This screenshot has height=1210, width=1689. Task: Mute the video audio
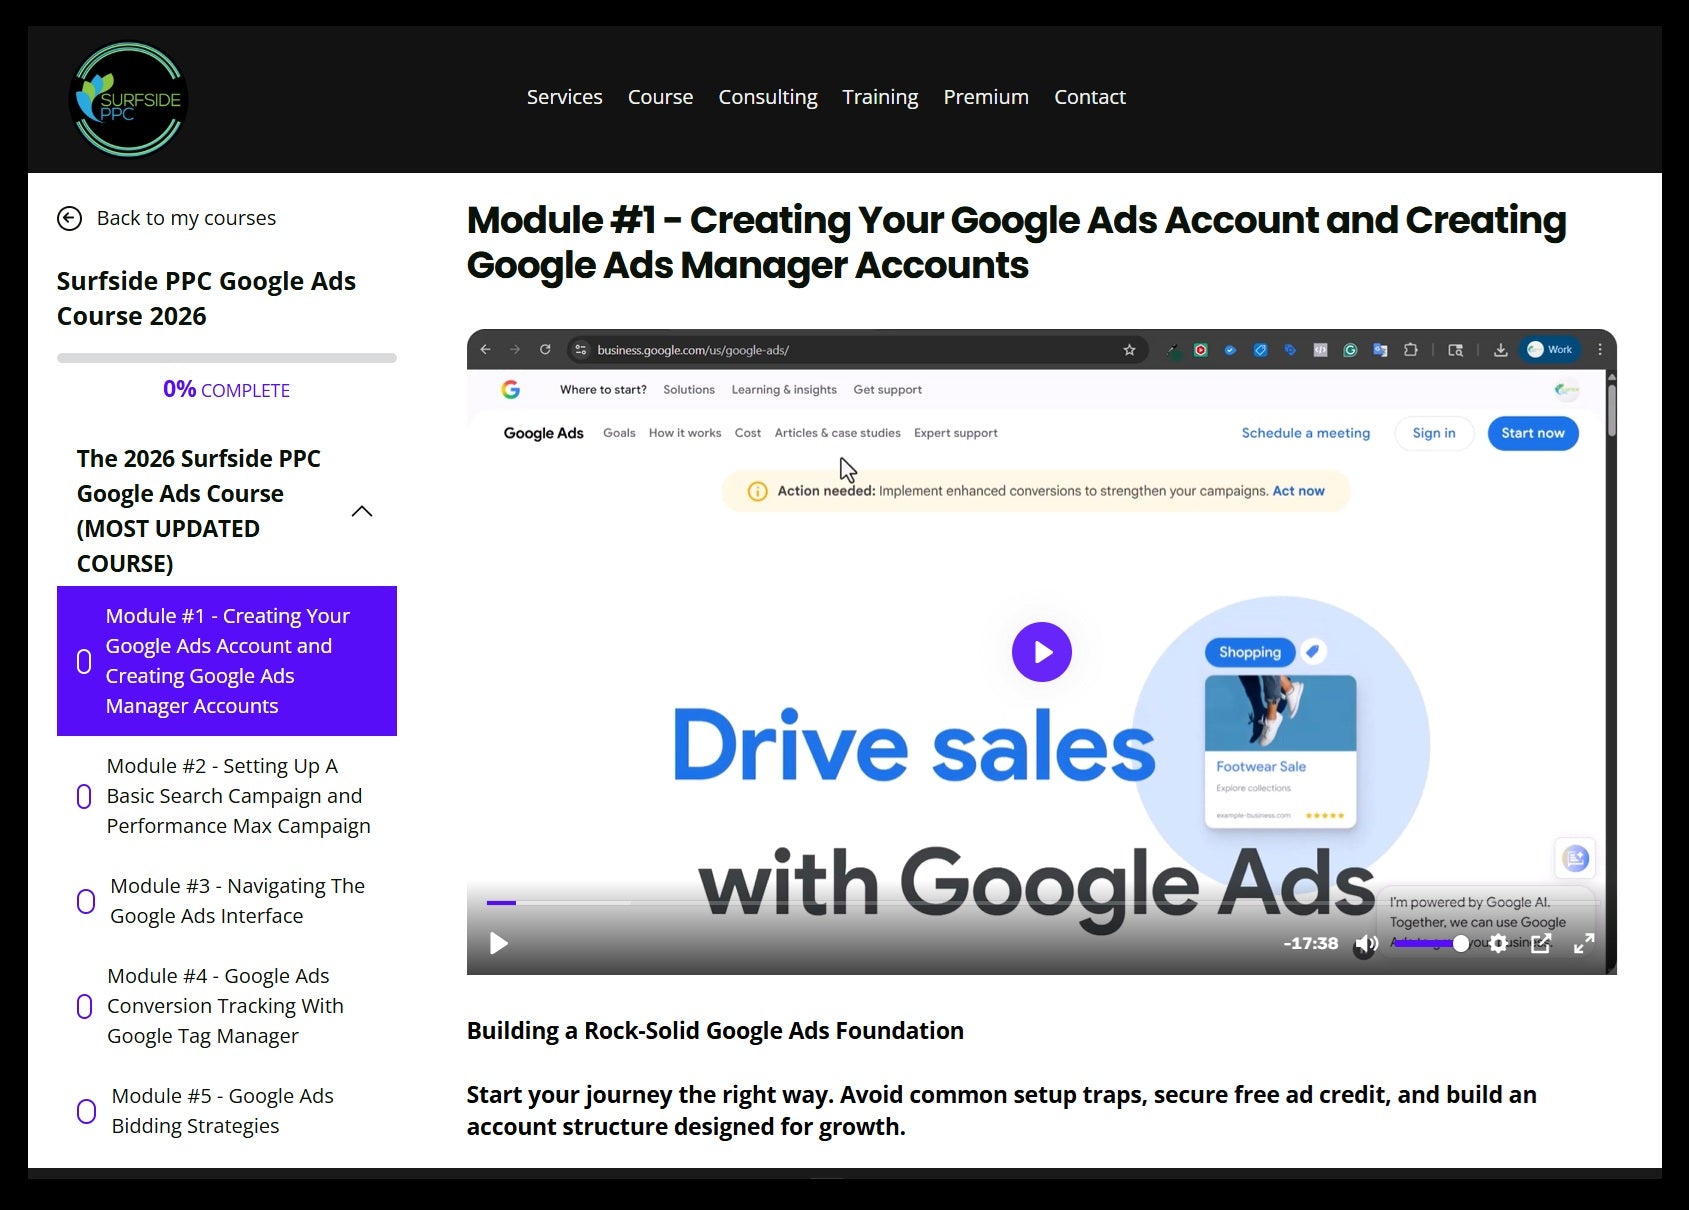tap(1364, 943)
